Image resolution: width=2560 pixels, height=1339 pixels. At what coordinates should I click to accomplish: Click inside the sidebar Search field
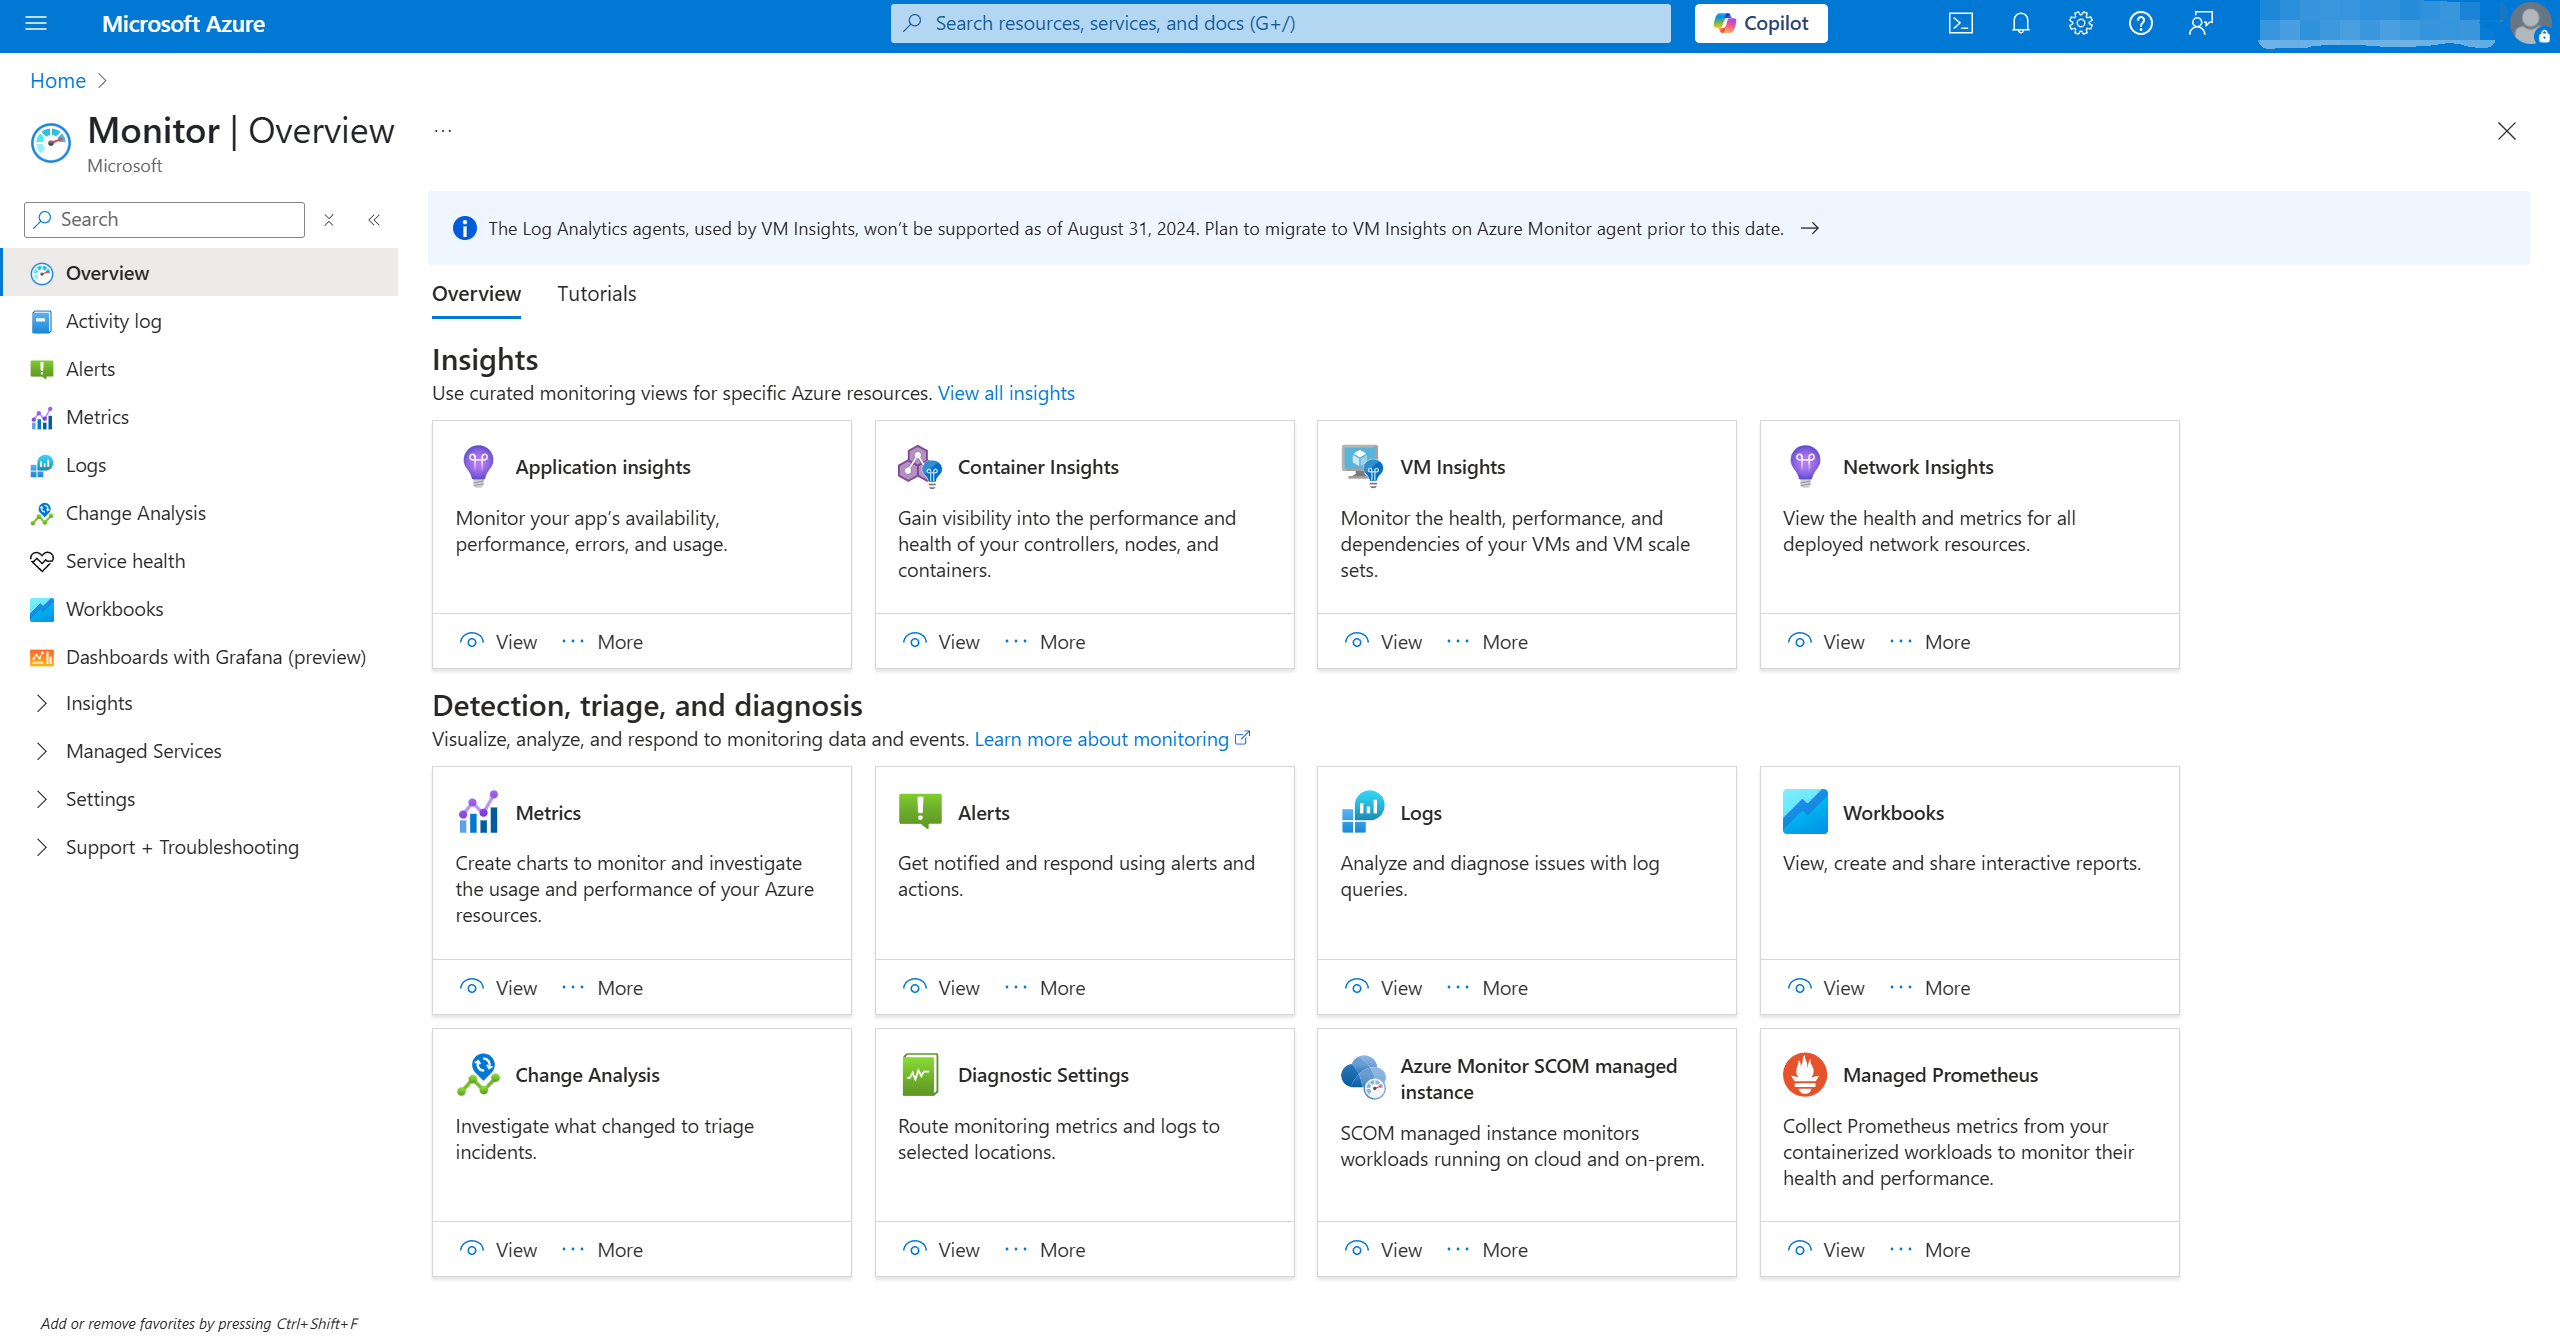coord(164,219)
